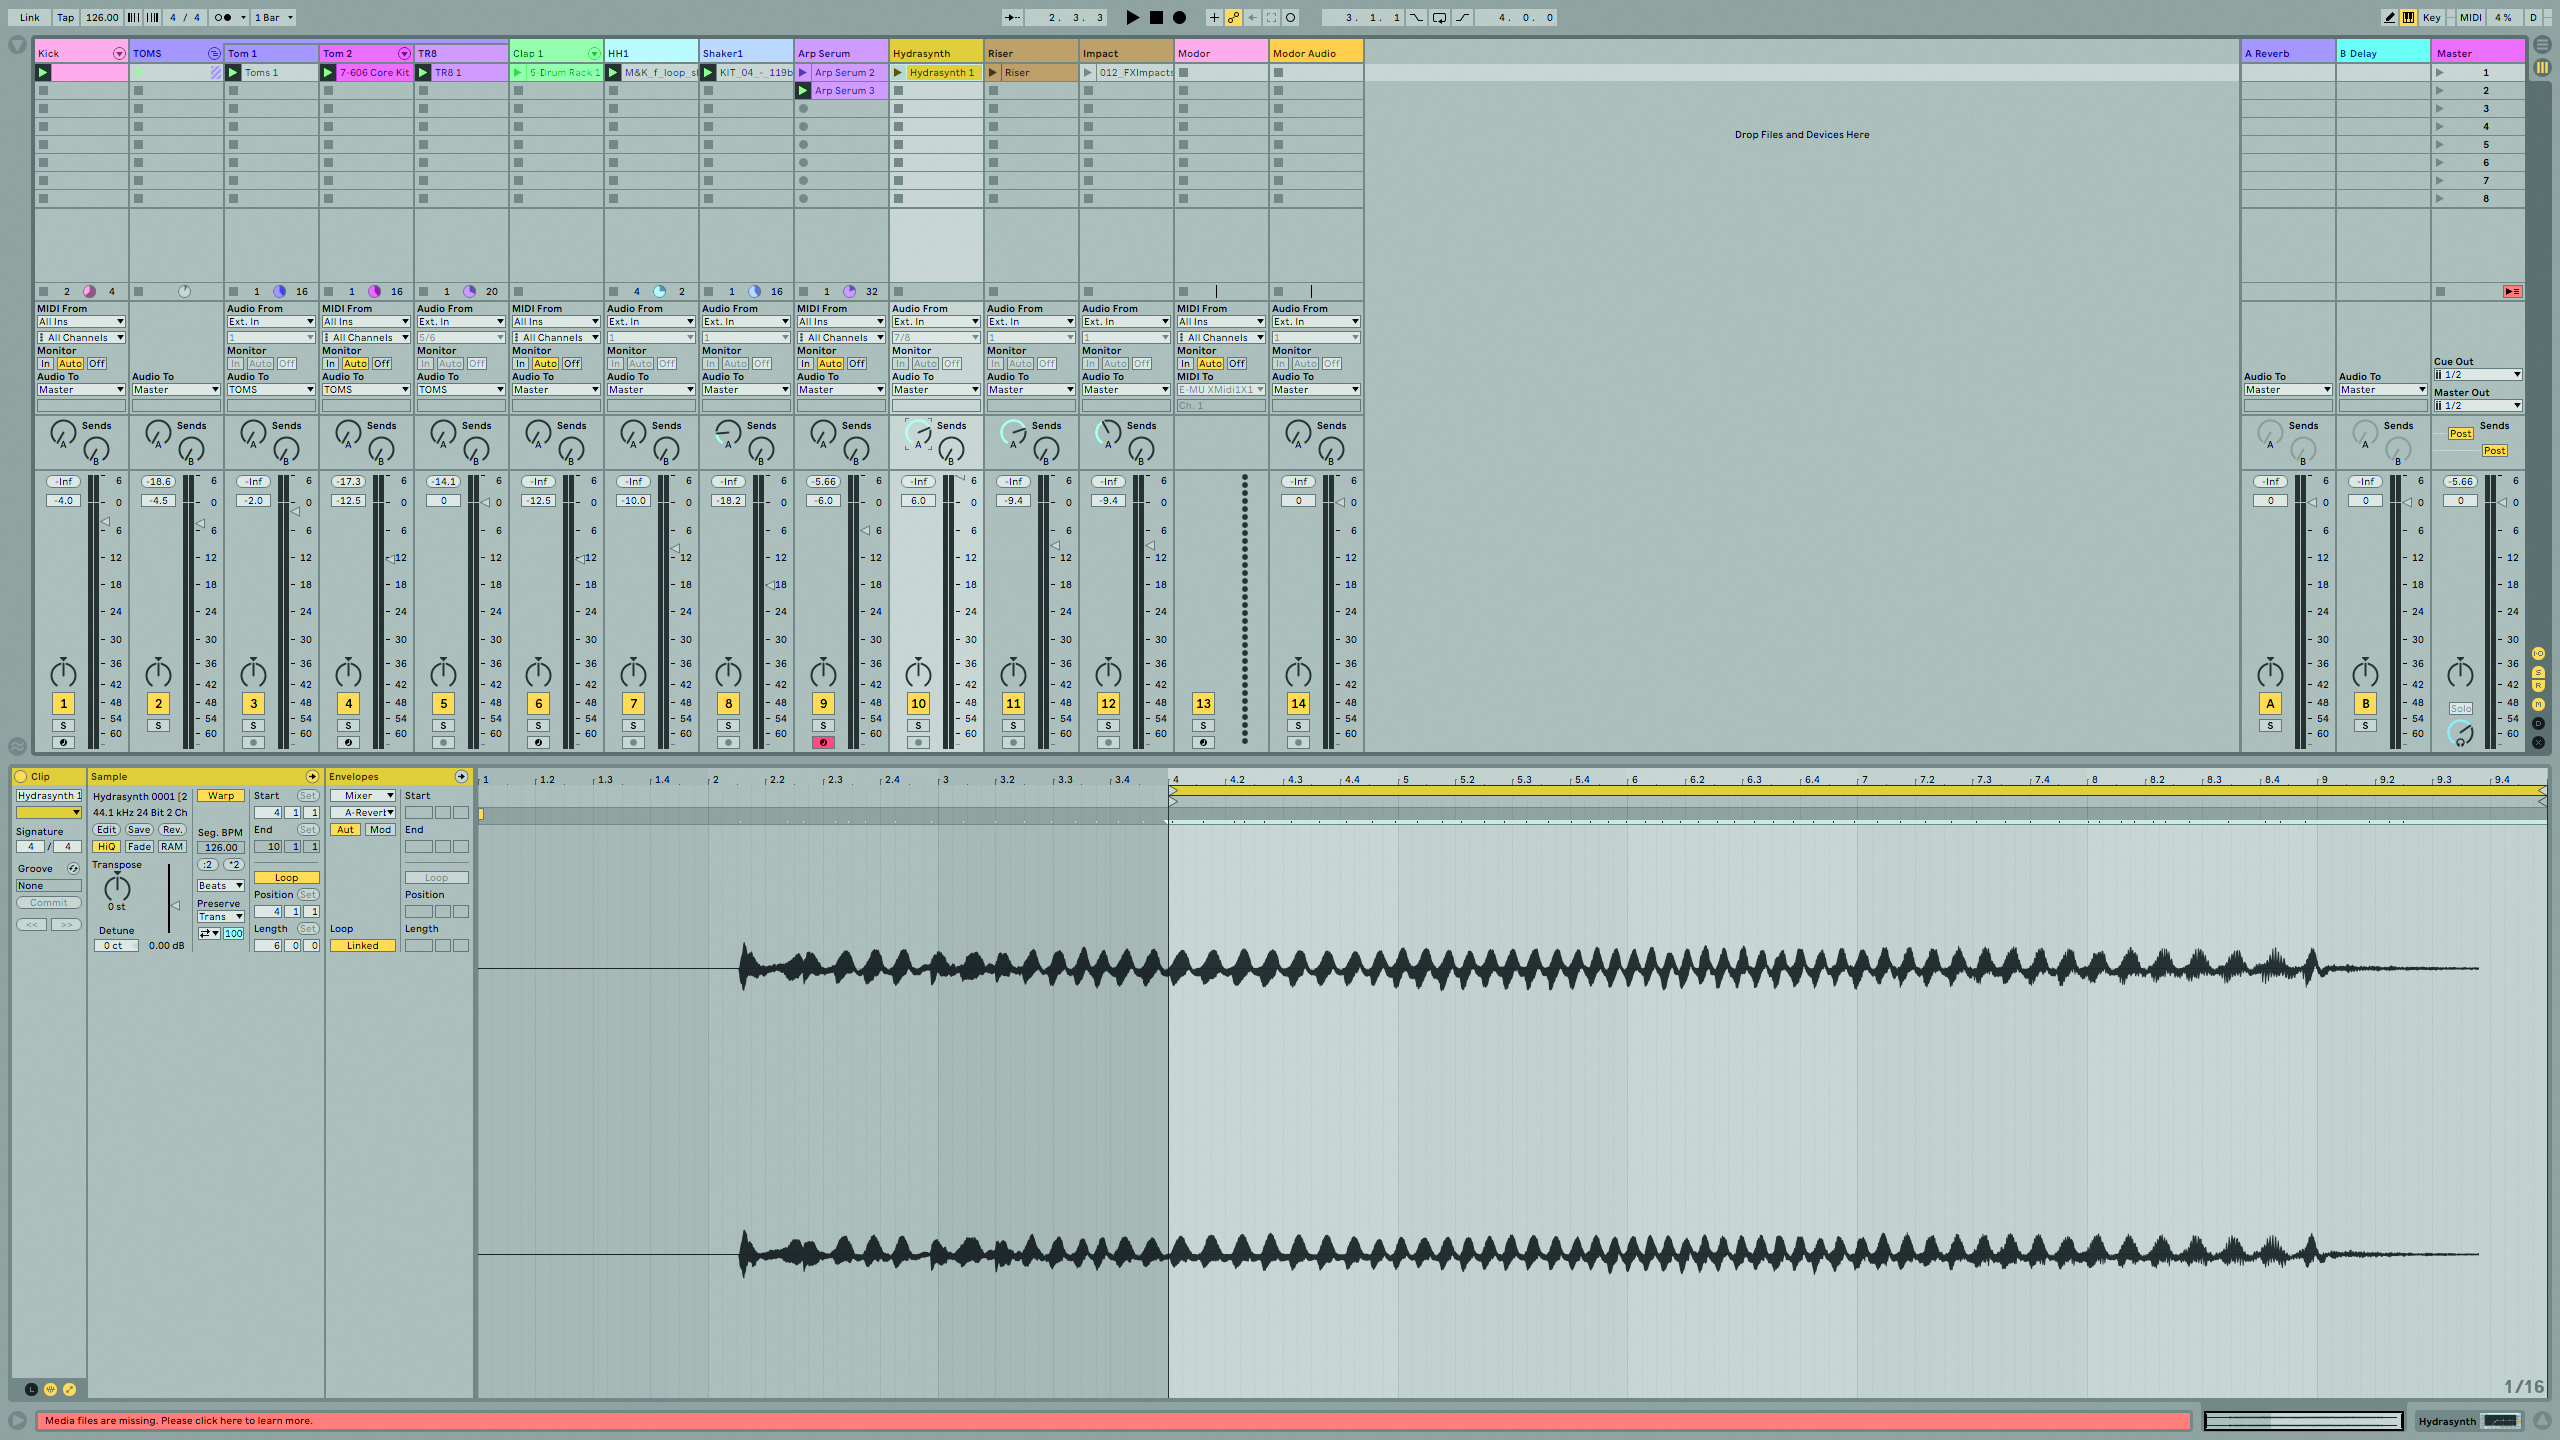Screen dimensions: 2560x1440
Task: Arm the transport Record button
Action: (1180, 17)
